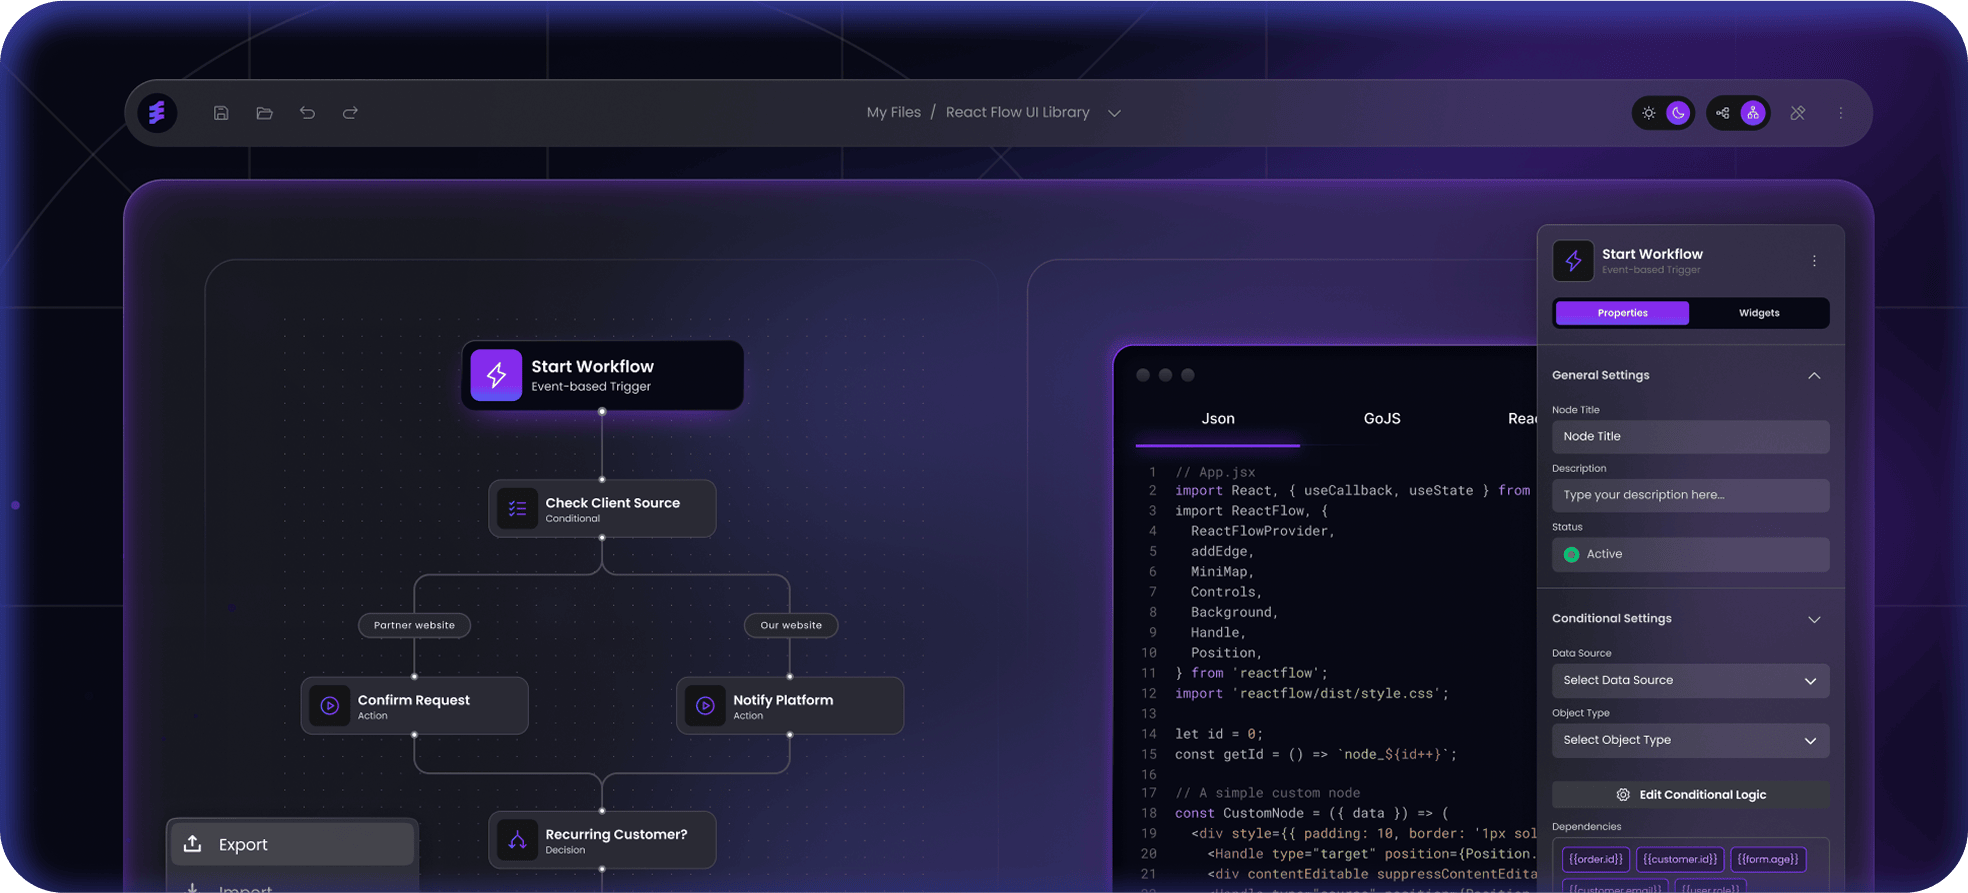Click code line 14 'let id = 0;'
Viewport: 1968px width, 893px height.
[x=1218, y=734]
